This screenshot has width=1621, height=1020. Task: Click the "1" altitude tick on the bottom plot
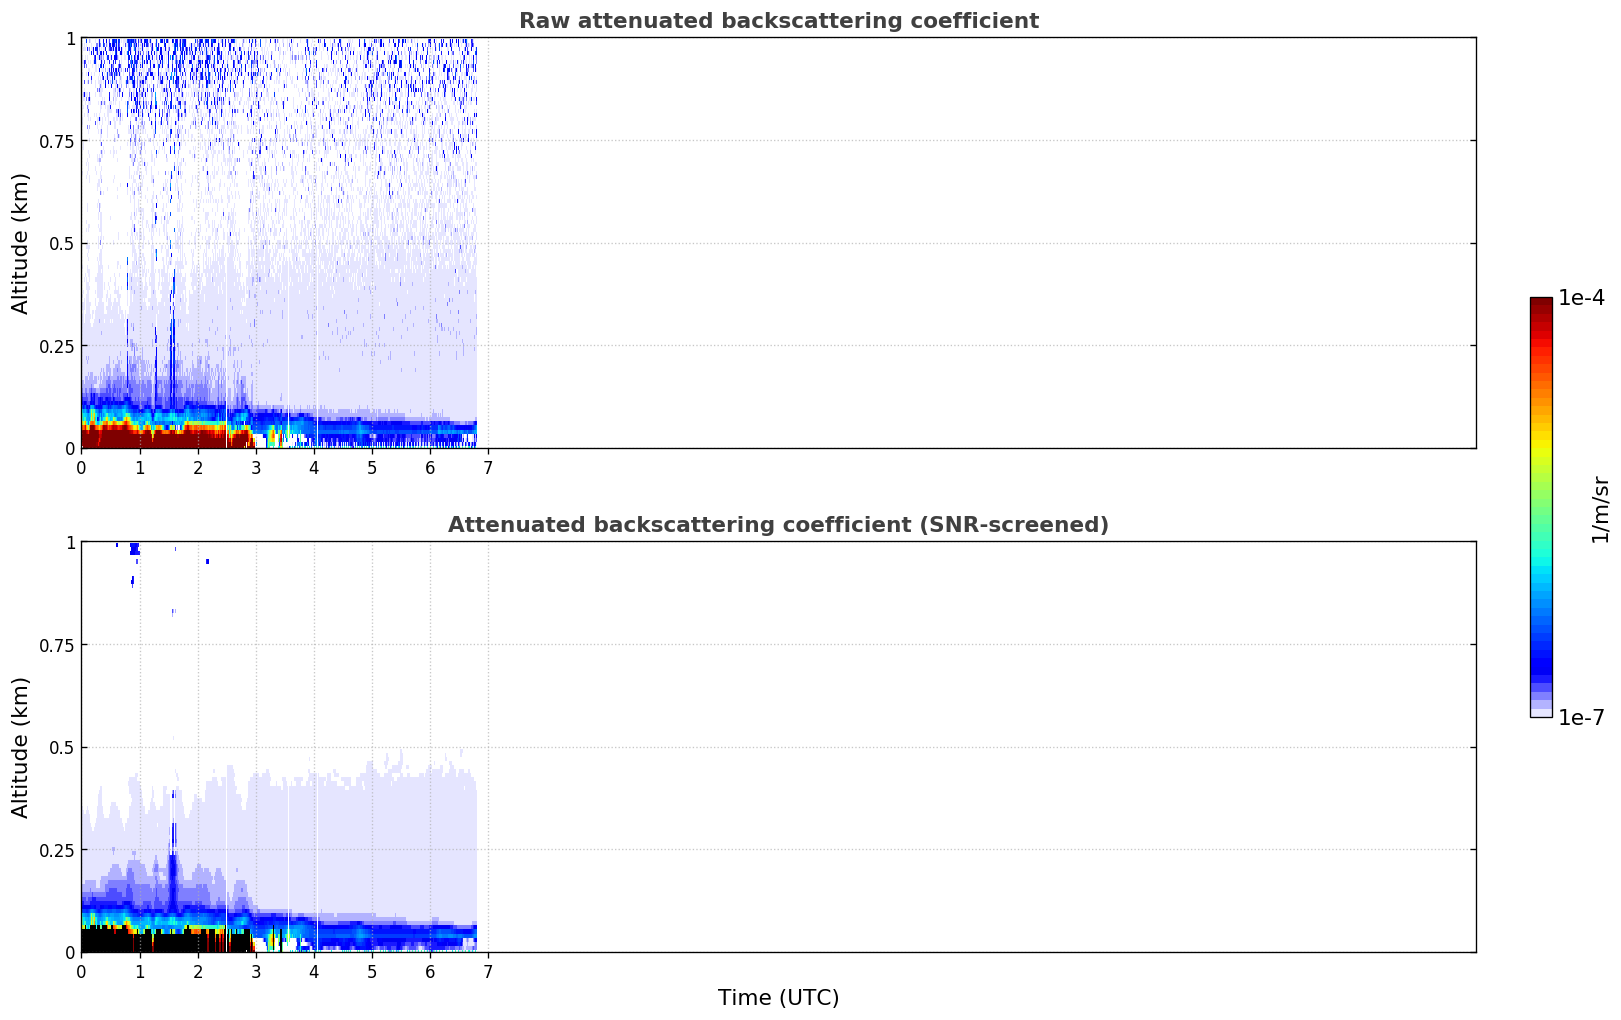[x=70, y=542]
